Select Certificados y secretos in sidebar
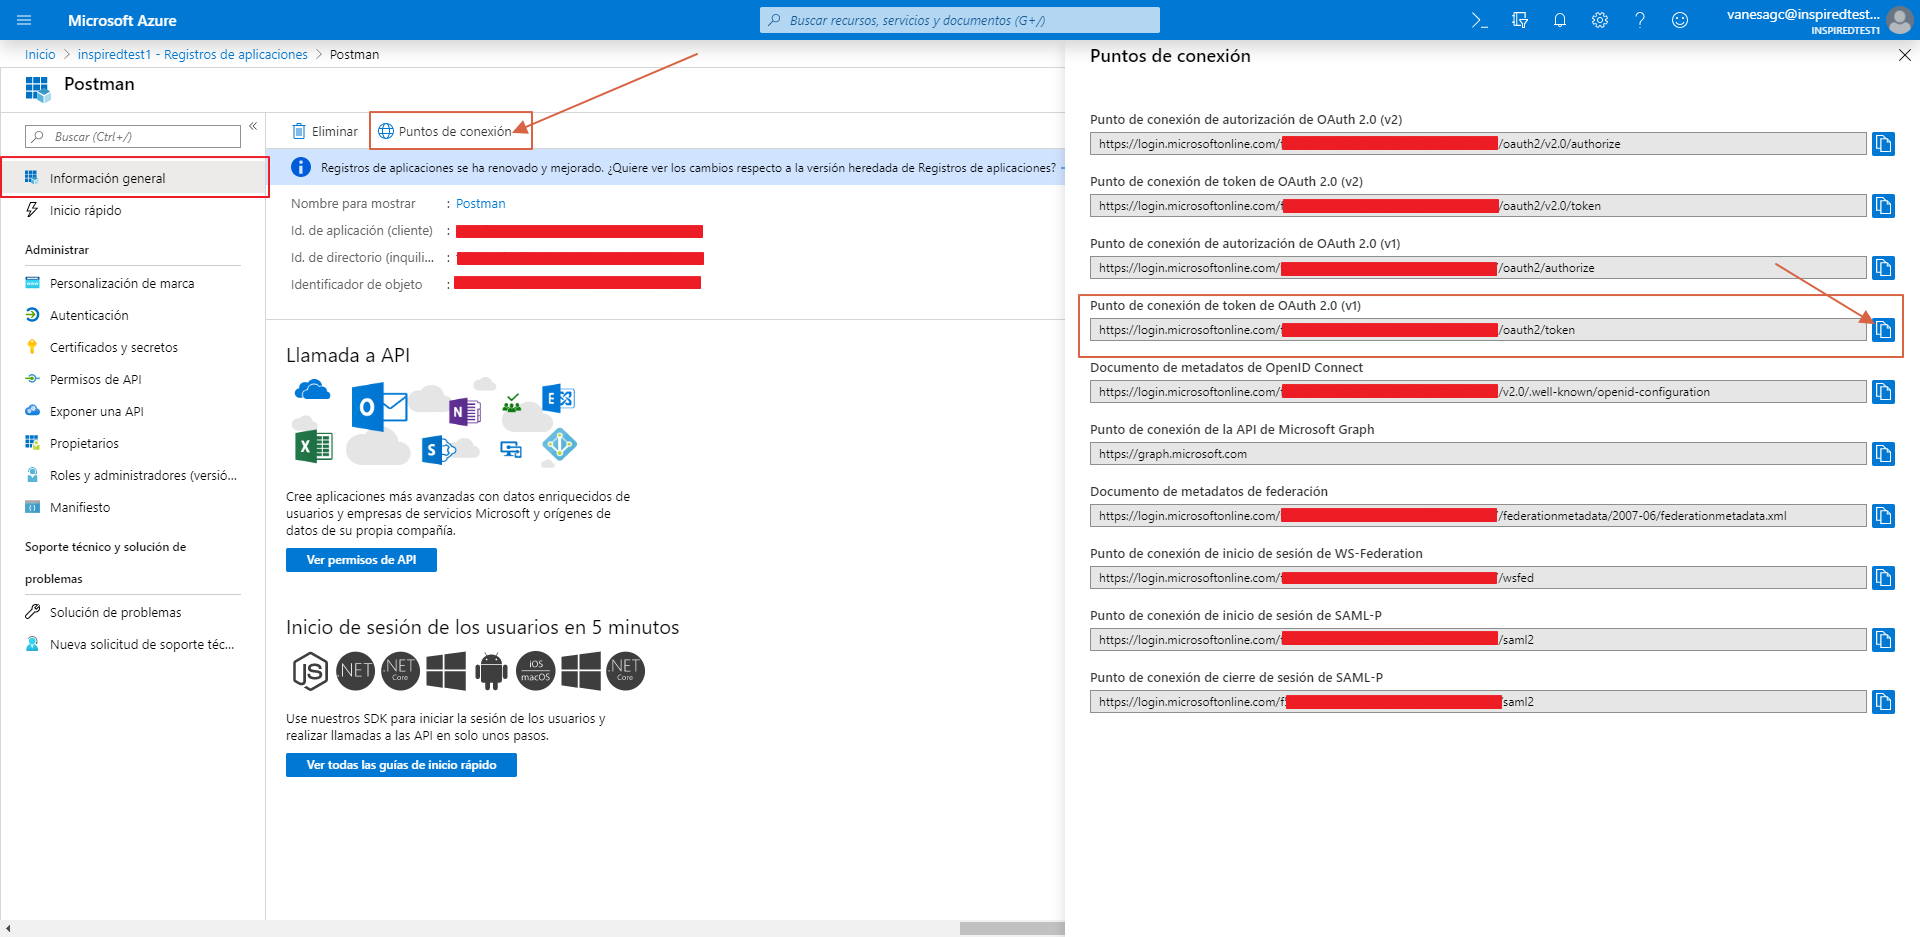1920x937 pixels. [x=114, y=347]
